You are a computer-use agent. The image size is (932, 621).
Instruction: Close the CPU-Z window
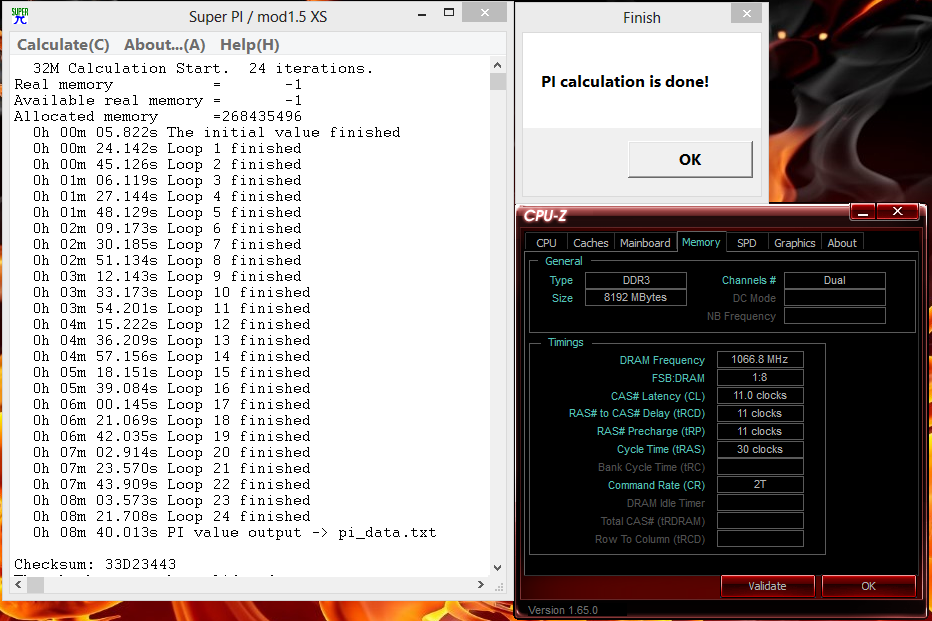tap(898, 212)
